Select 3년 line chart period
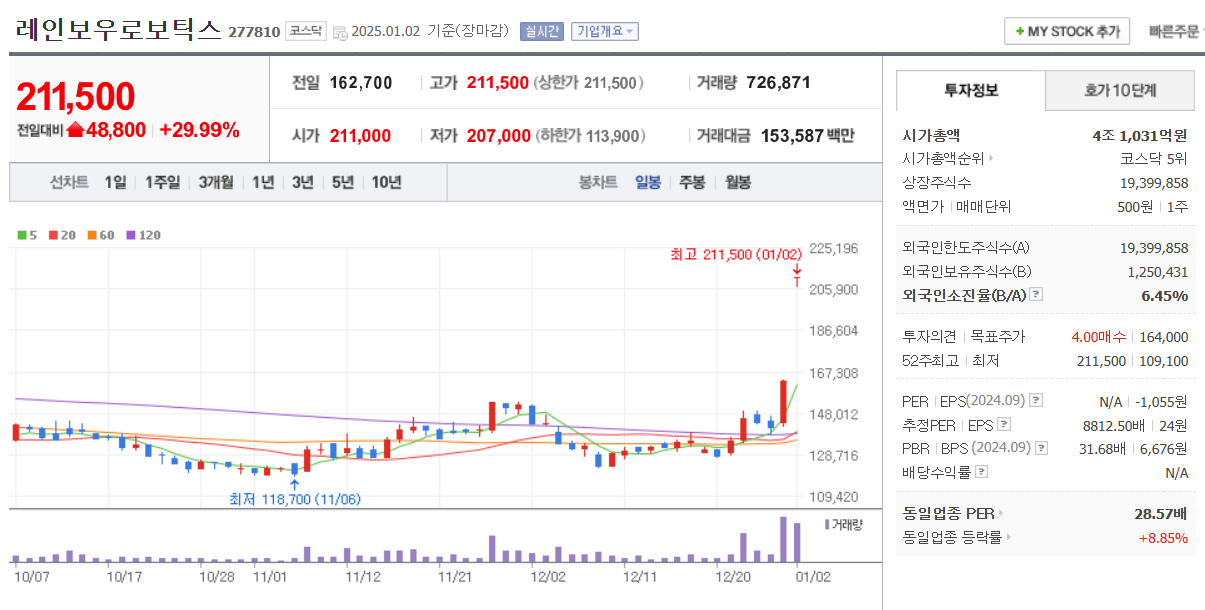 click(303, 182)
